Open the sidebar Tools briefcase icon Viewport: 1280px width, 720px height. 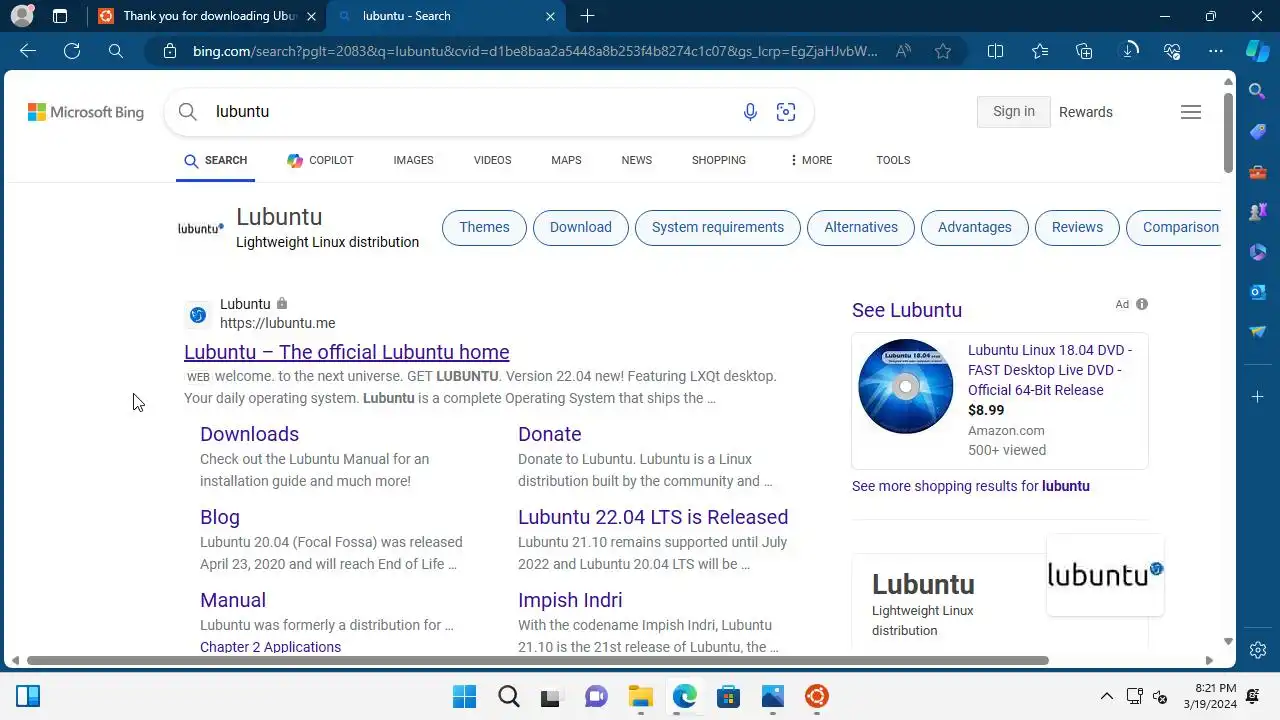click(x=1258, y=172)
